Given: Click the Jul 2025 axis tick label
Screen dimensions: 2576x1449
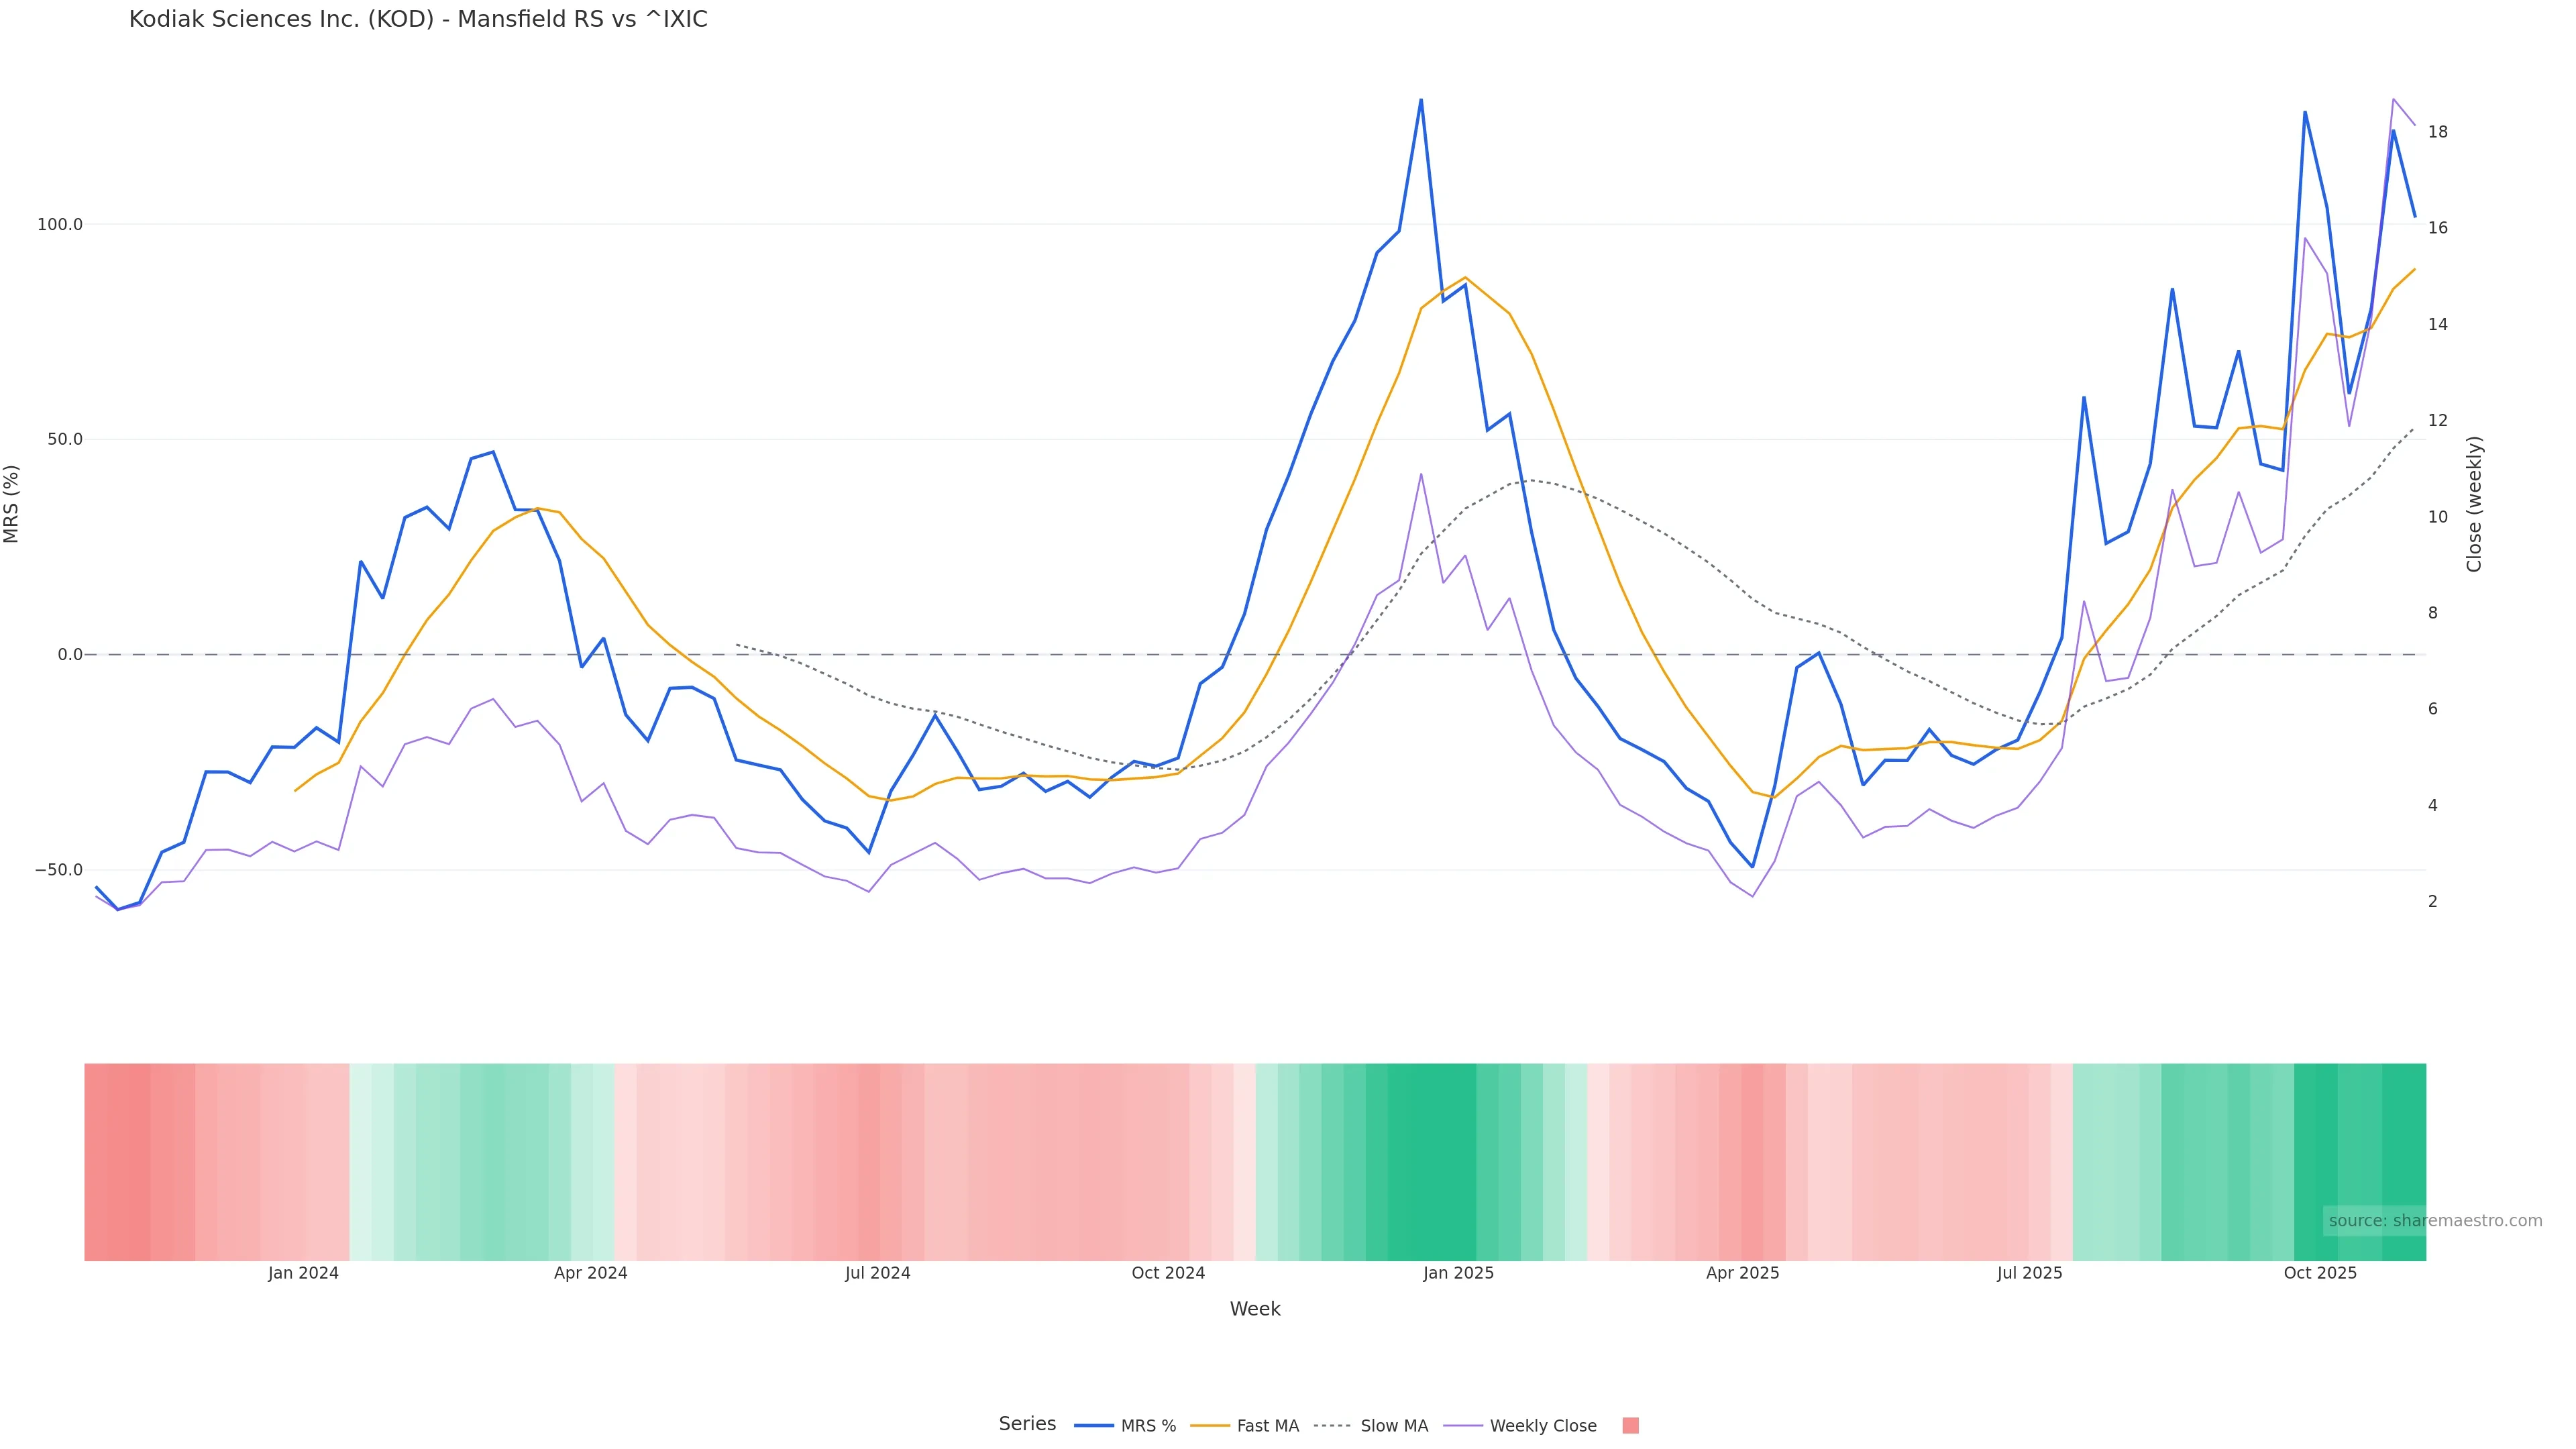Looking at the screenshot, I should (2029, 1273).
